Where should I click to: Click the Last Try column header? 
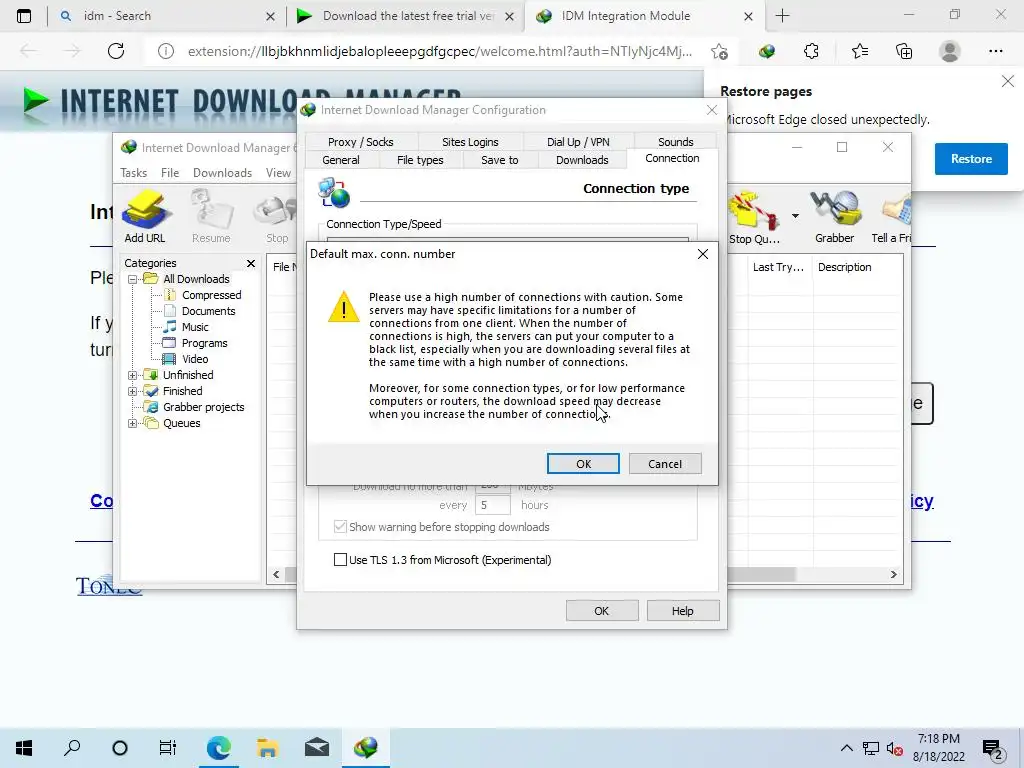(778, 267)
